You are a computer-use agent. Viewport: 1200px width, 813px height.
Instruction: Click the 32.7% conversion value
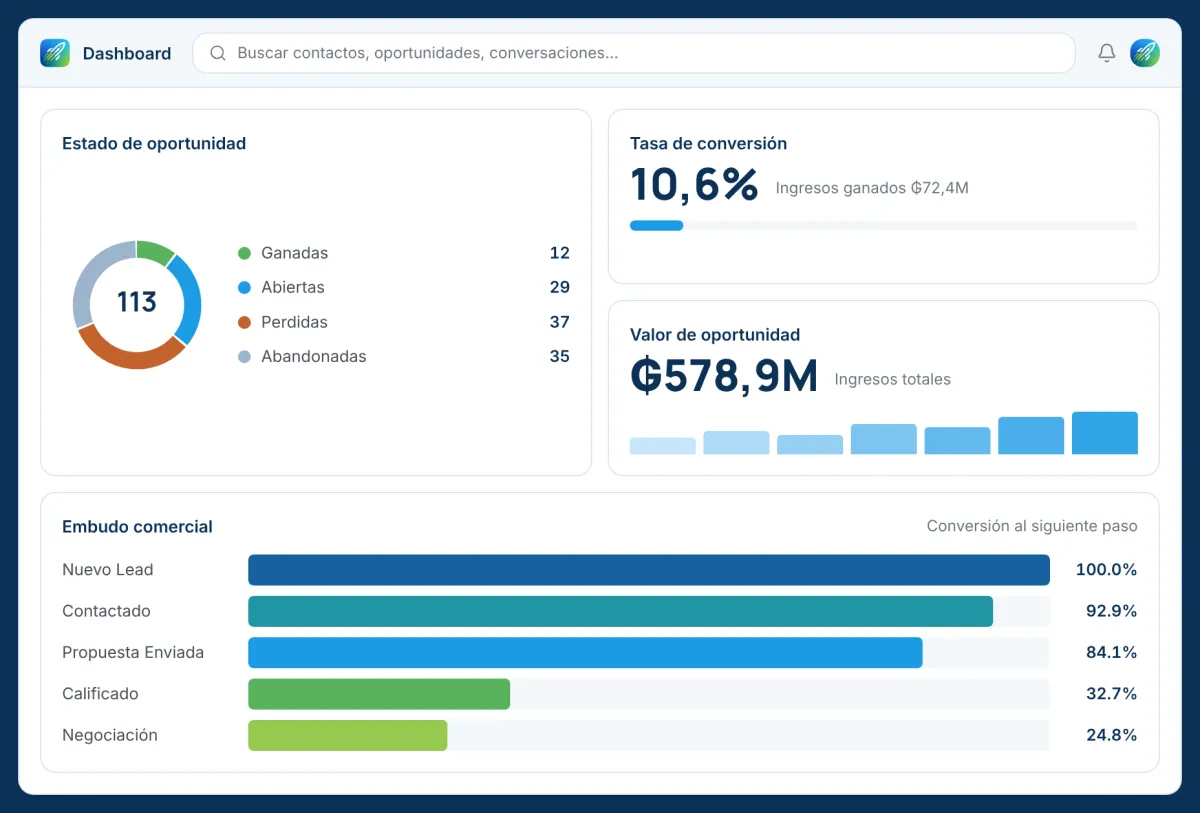[1112, 694]
